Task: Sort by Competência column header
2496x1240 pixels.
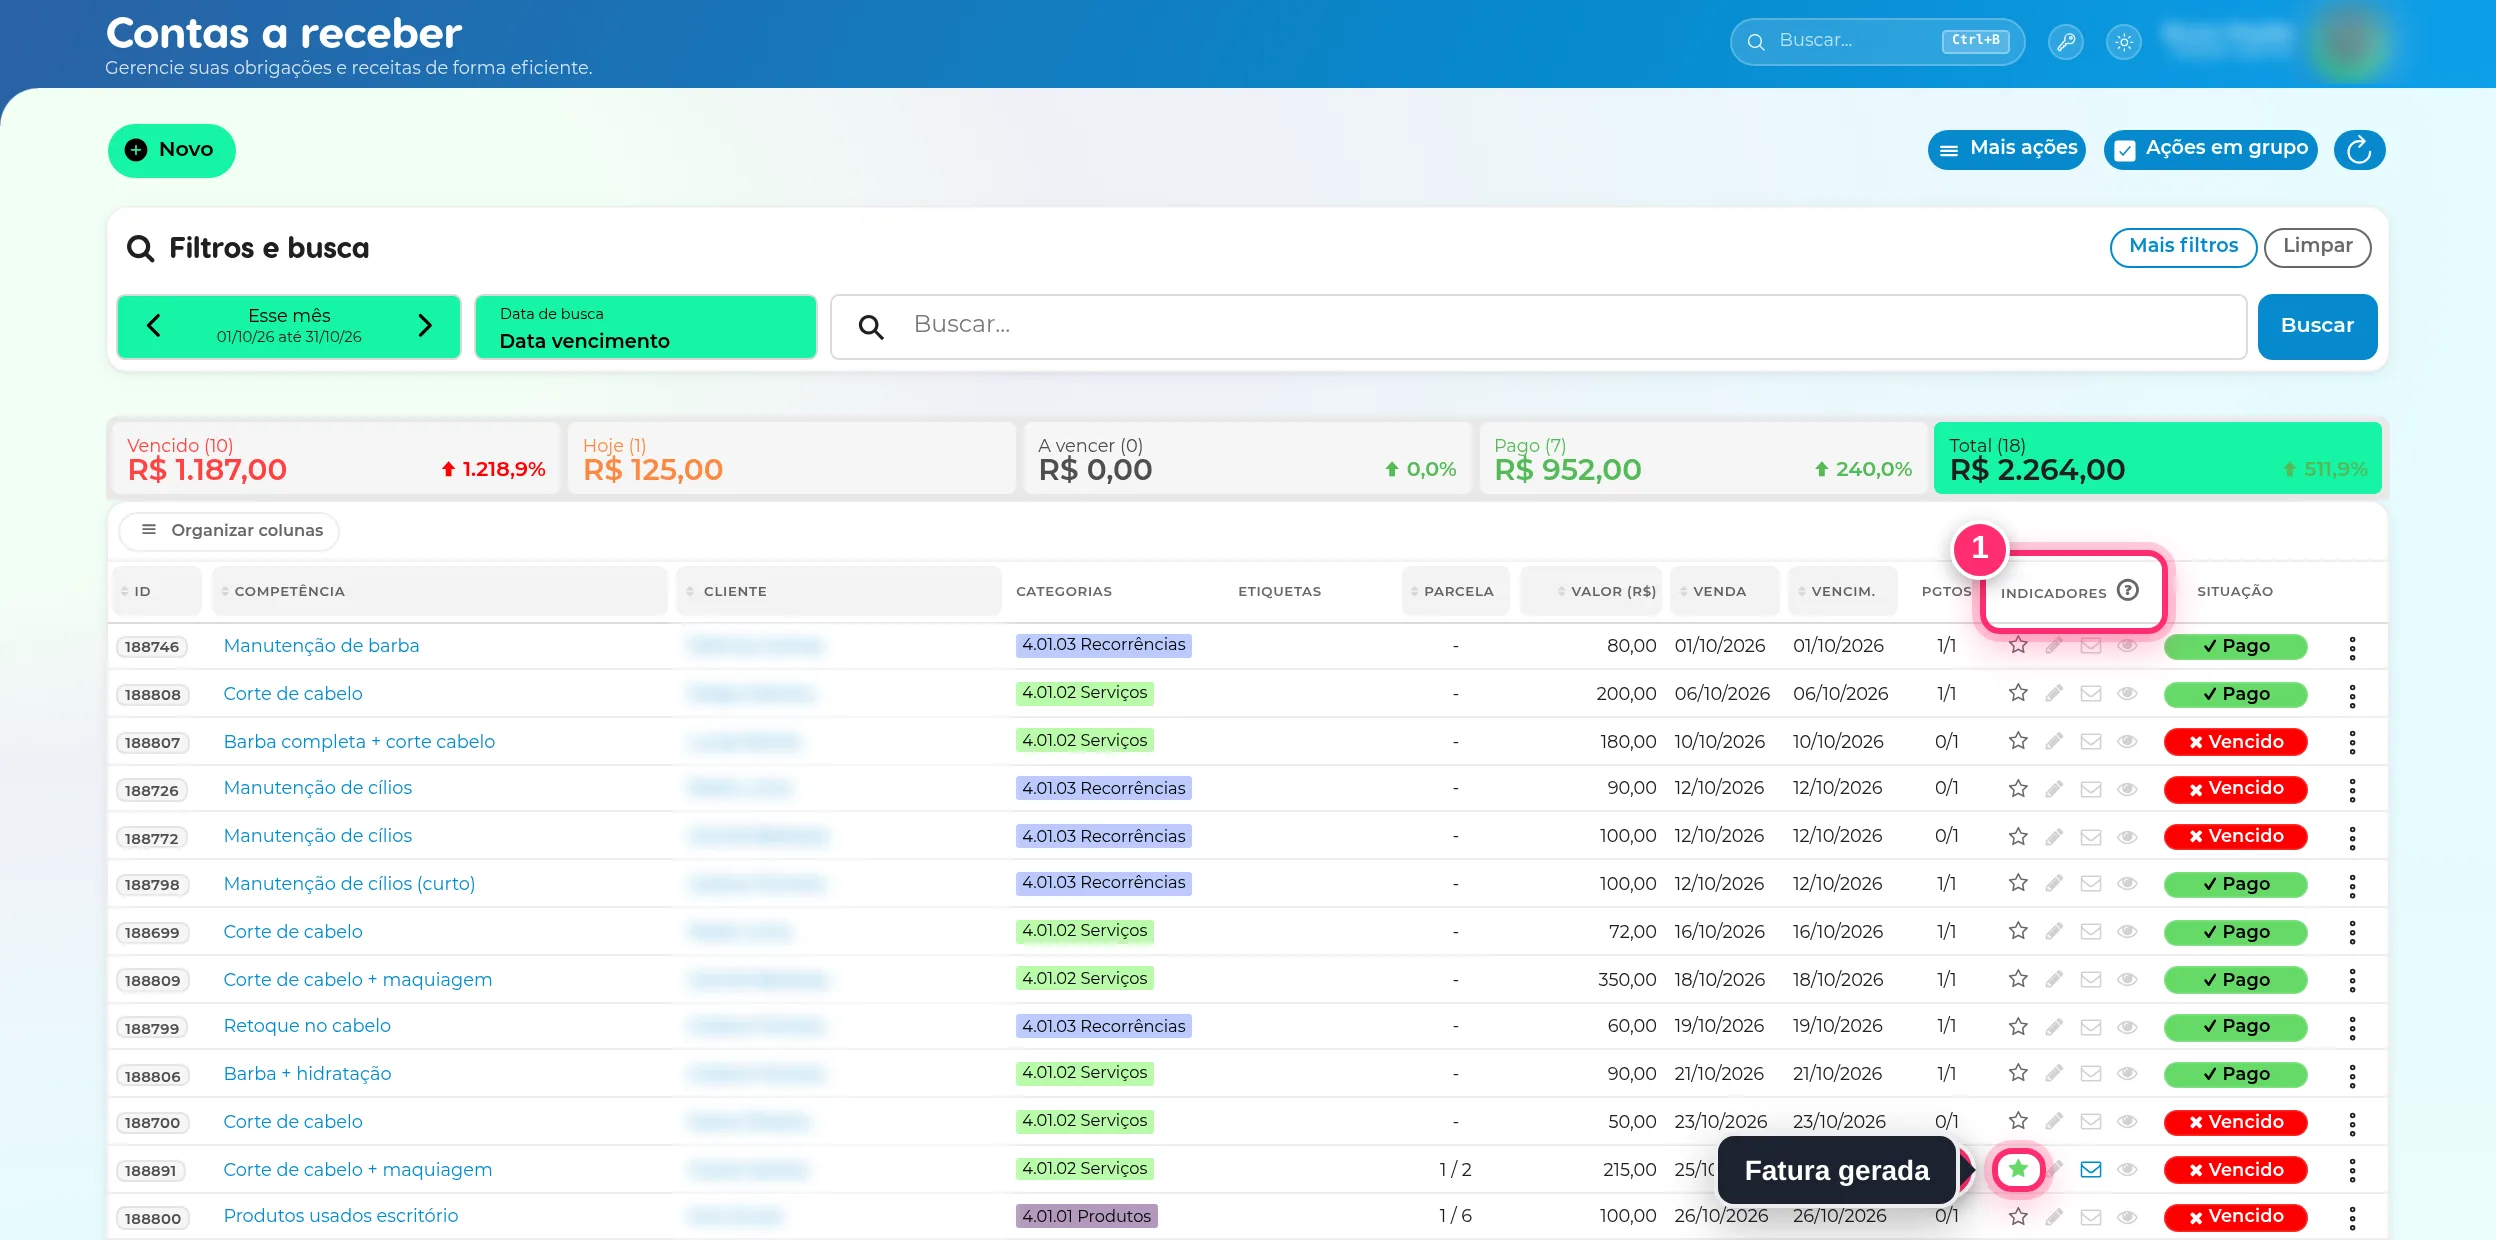Action: (440, 592)
